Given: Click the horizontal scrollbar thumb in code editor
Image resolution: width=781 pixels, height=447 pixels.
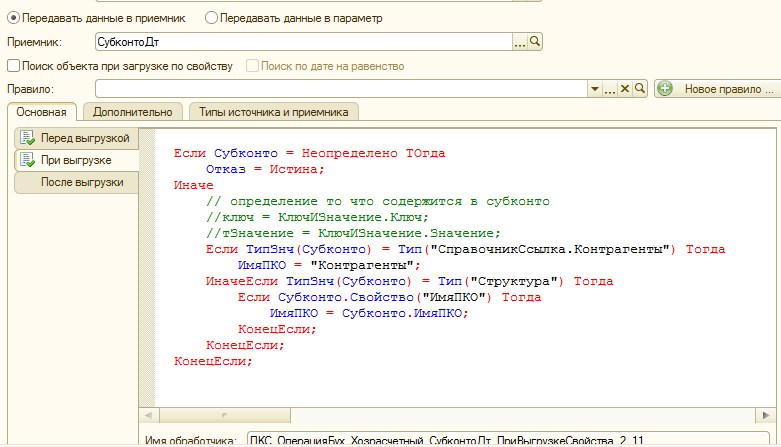Looking at the screenshot, I should pos(225,415).
